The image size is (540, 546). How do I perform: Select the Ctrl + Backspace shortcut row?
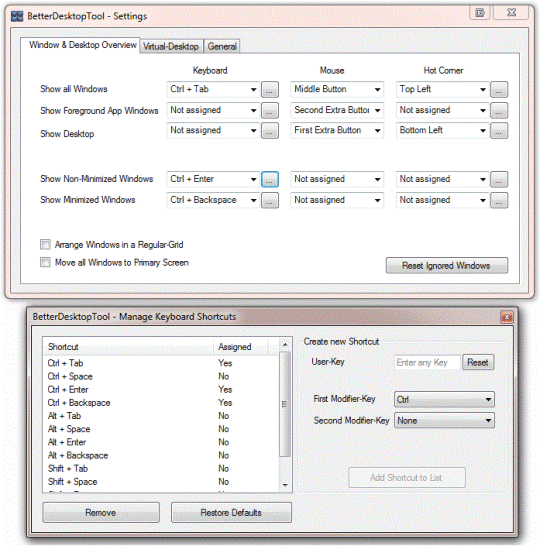click(x=161, y=403)
